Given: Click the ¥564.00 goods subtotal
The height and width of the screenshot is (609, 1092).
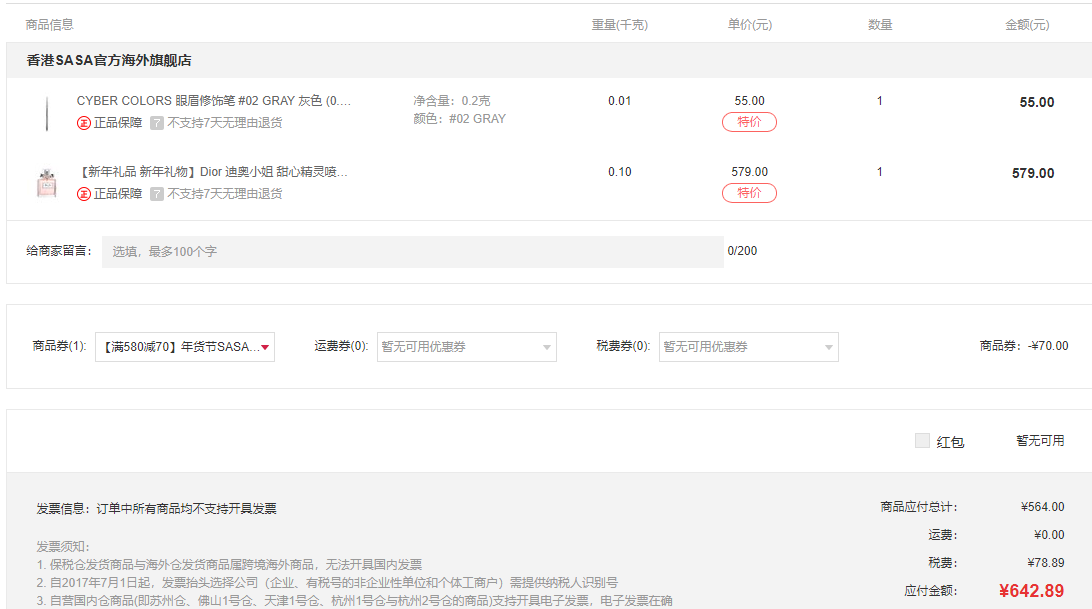Looking at the screenshot, I should [x=1043, y=507].
